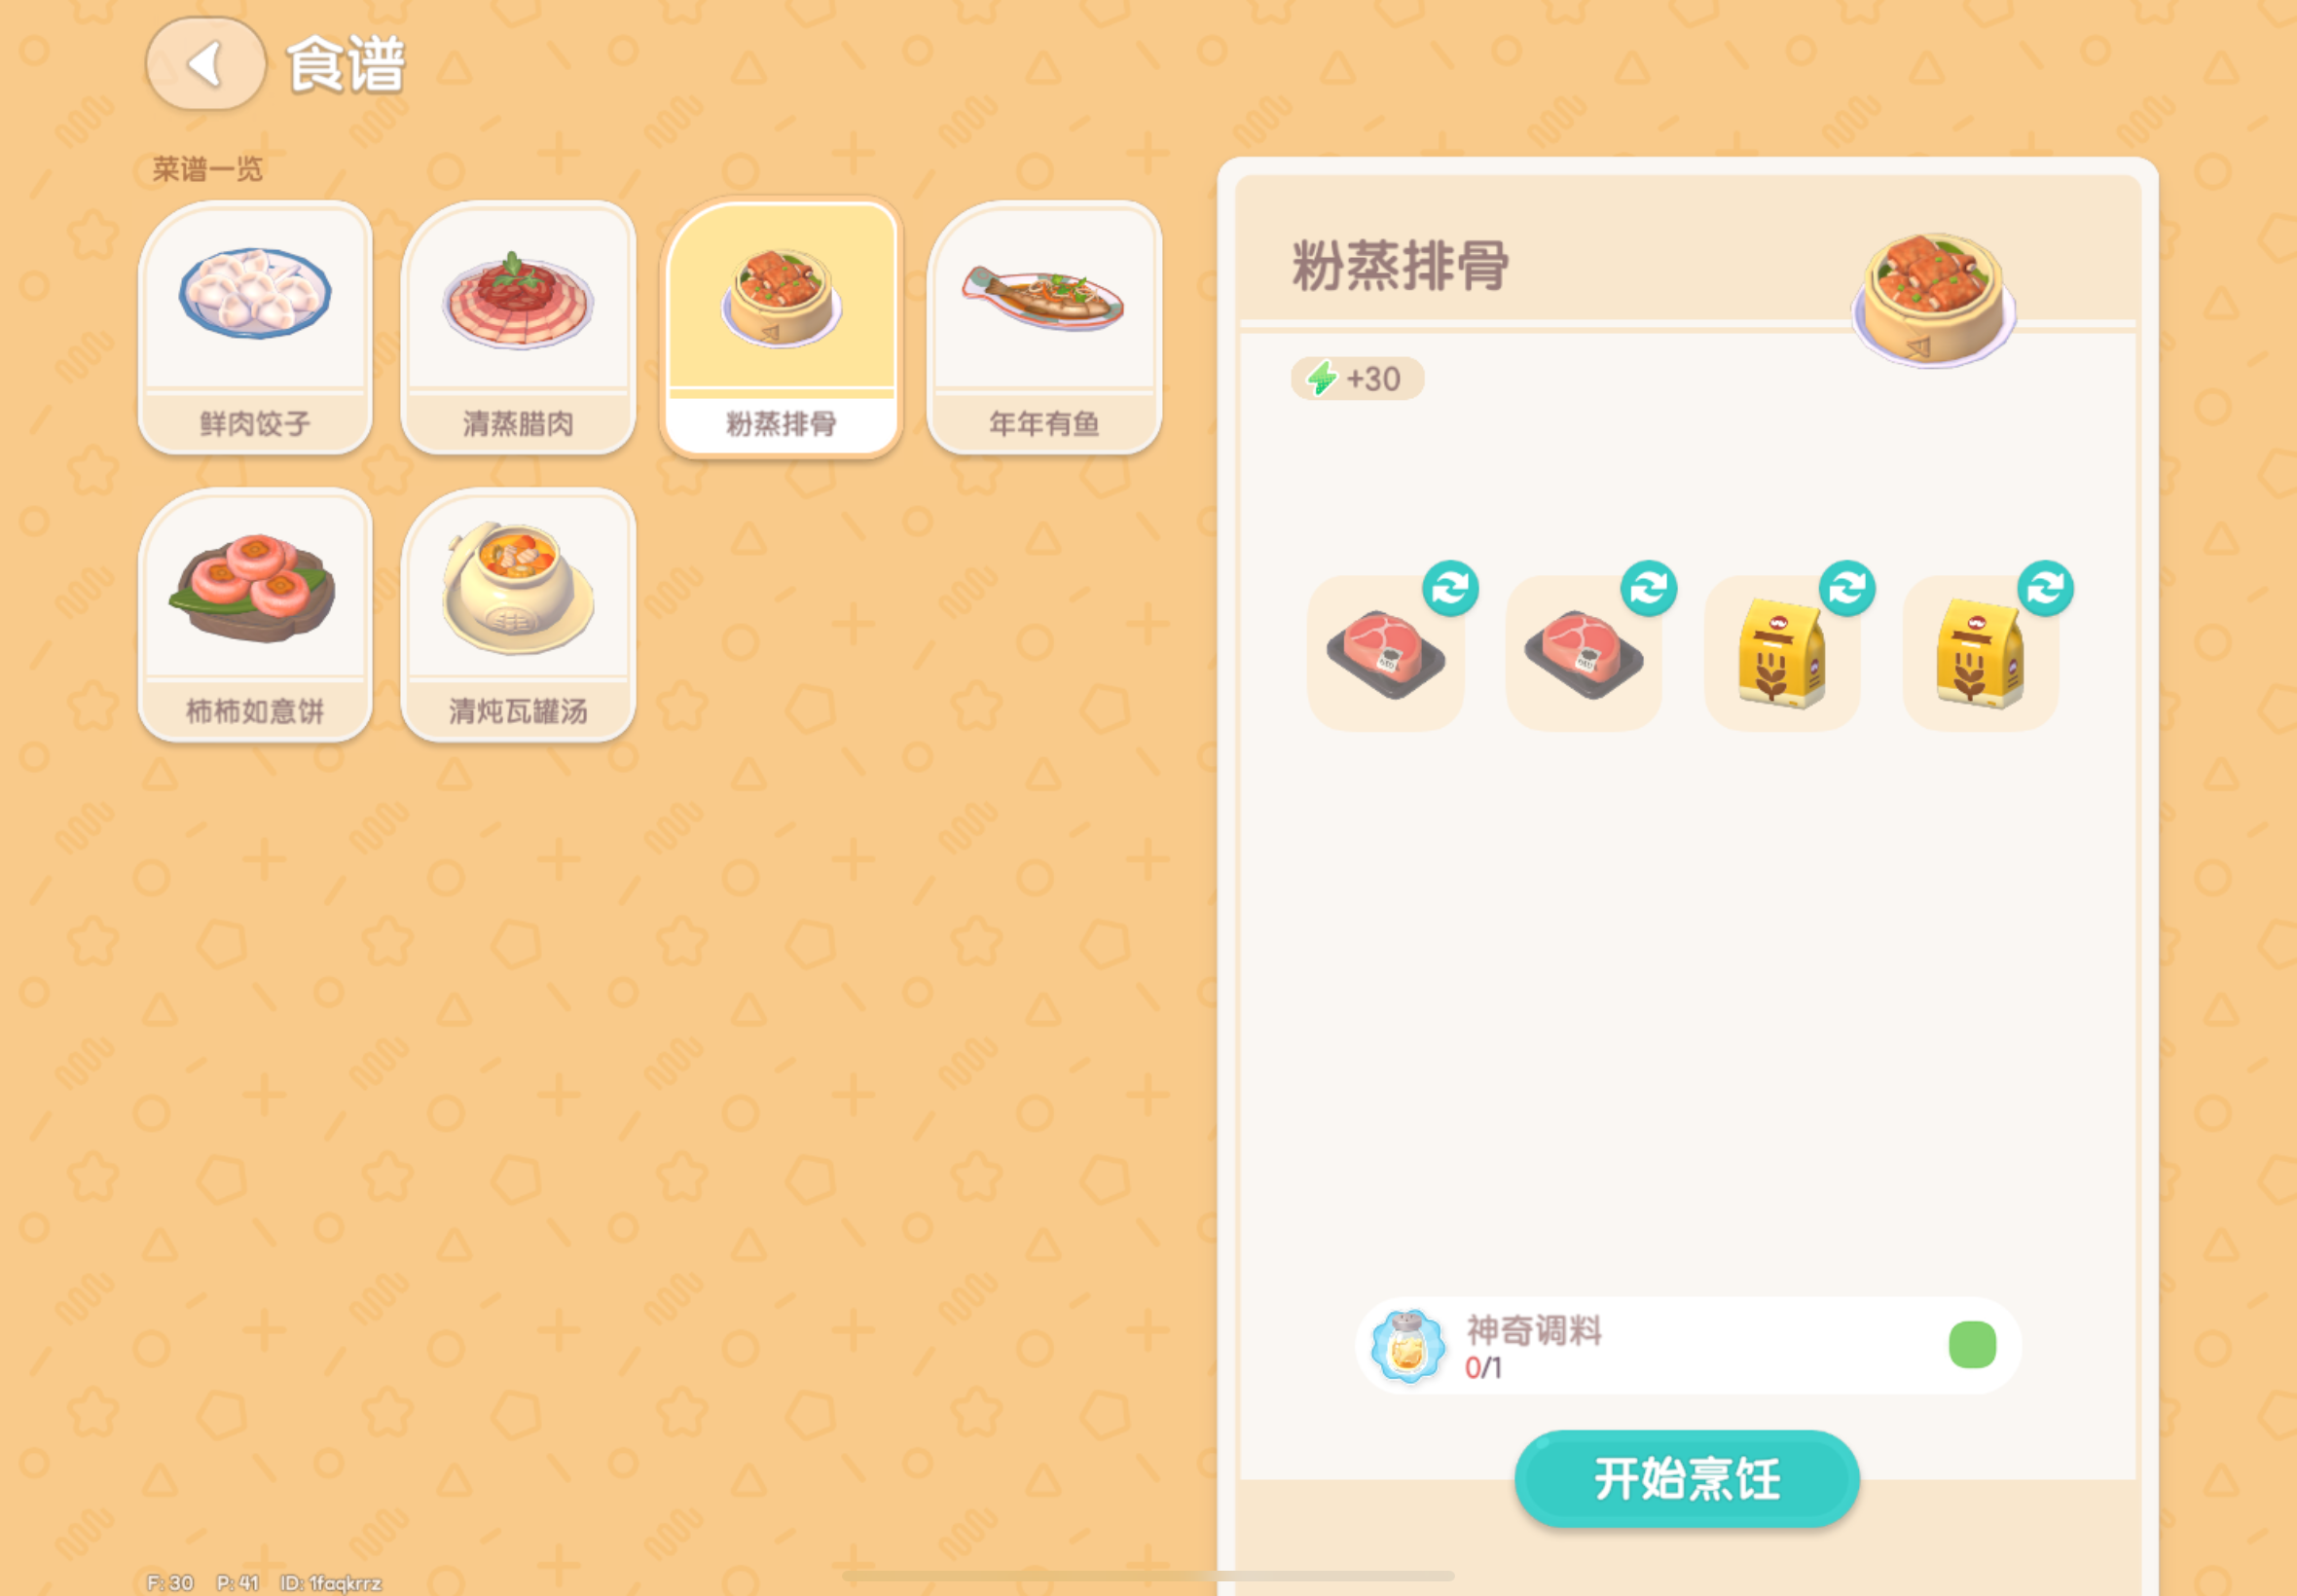Swap the last flour bag ingredient

click(x=2045, y=588)
